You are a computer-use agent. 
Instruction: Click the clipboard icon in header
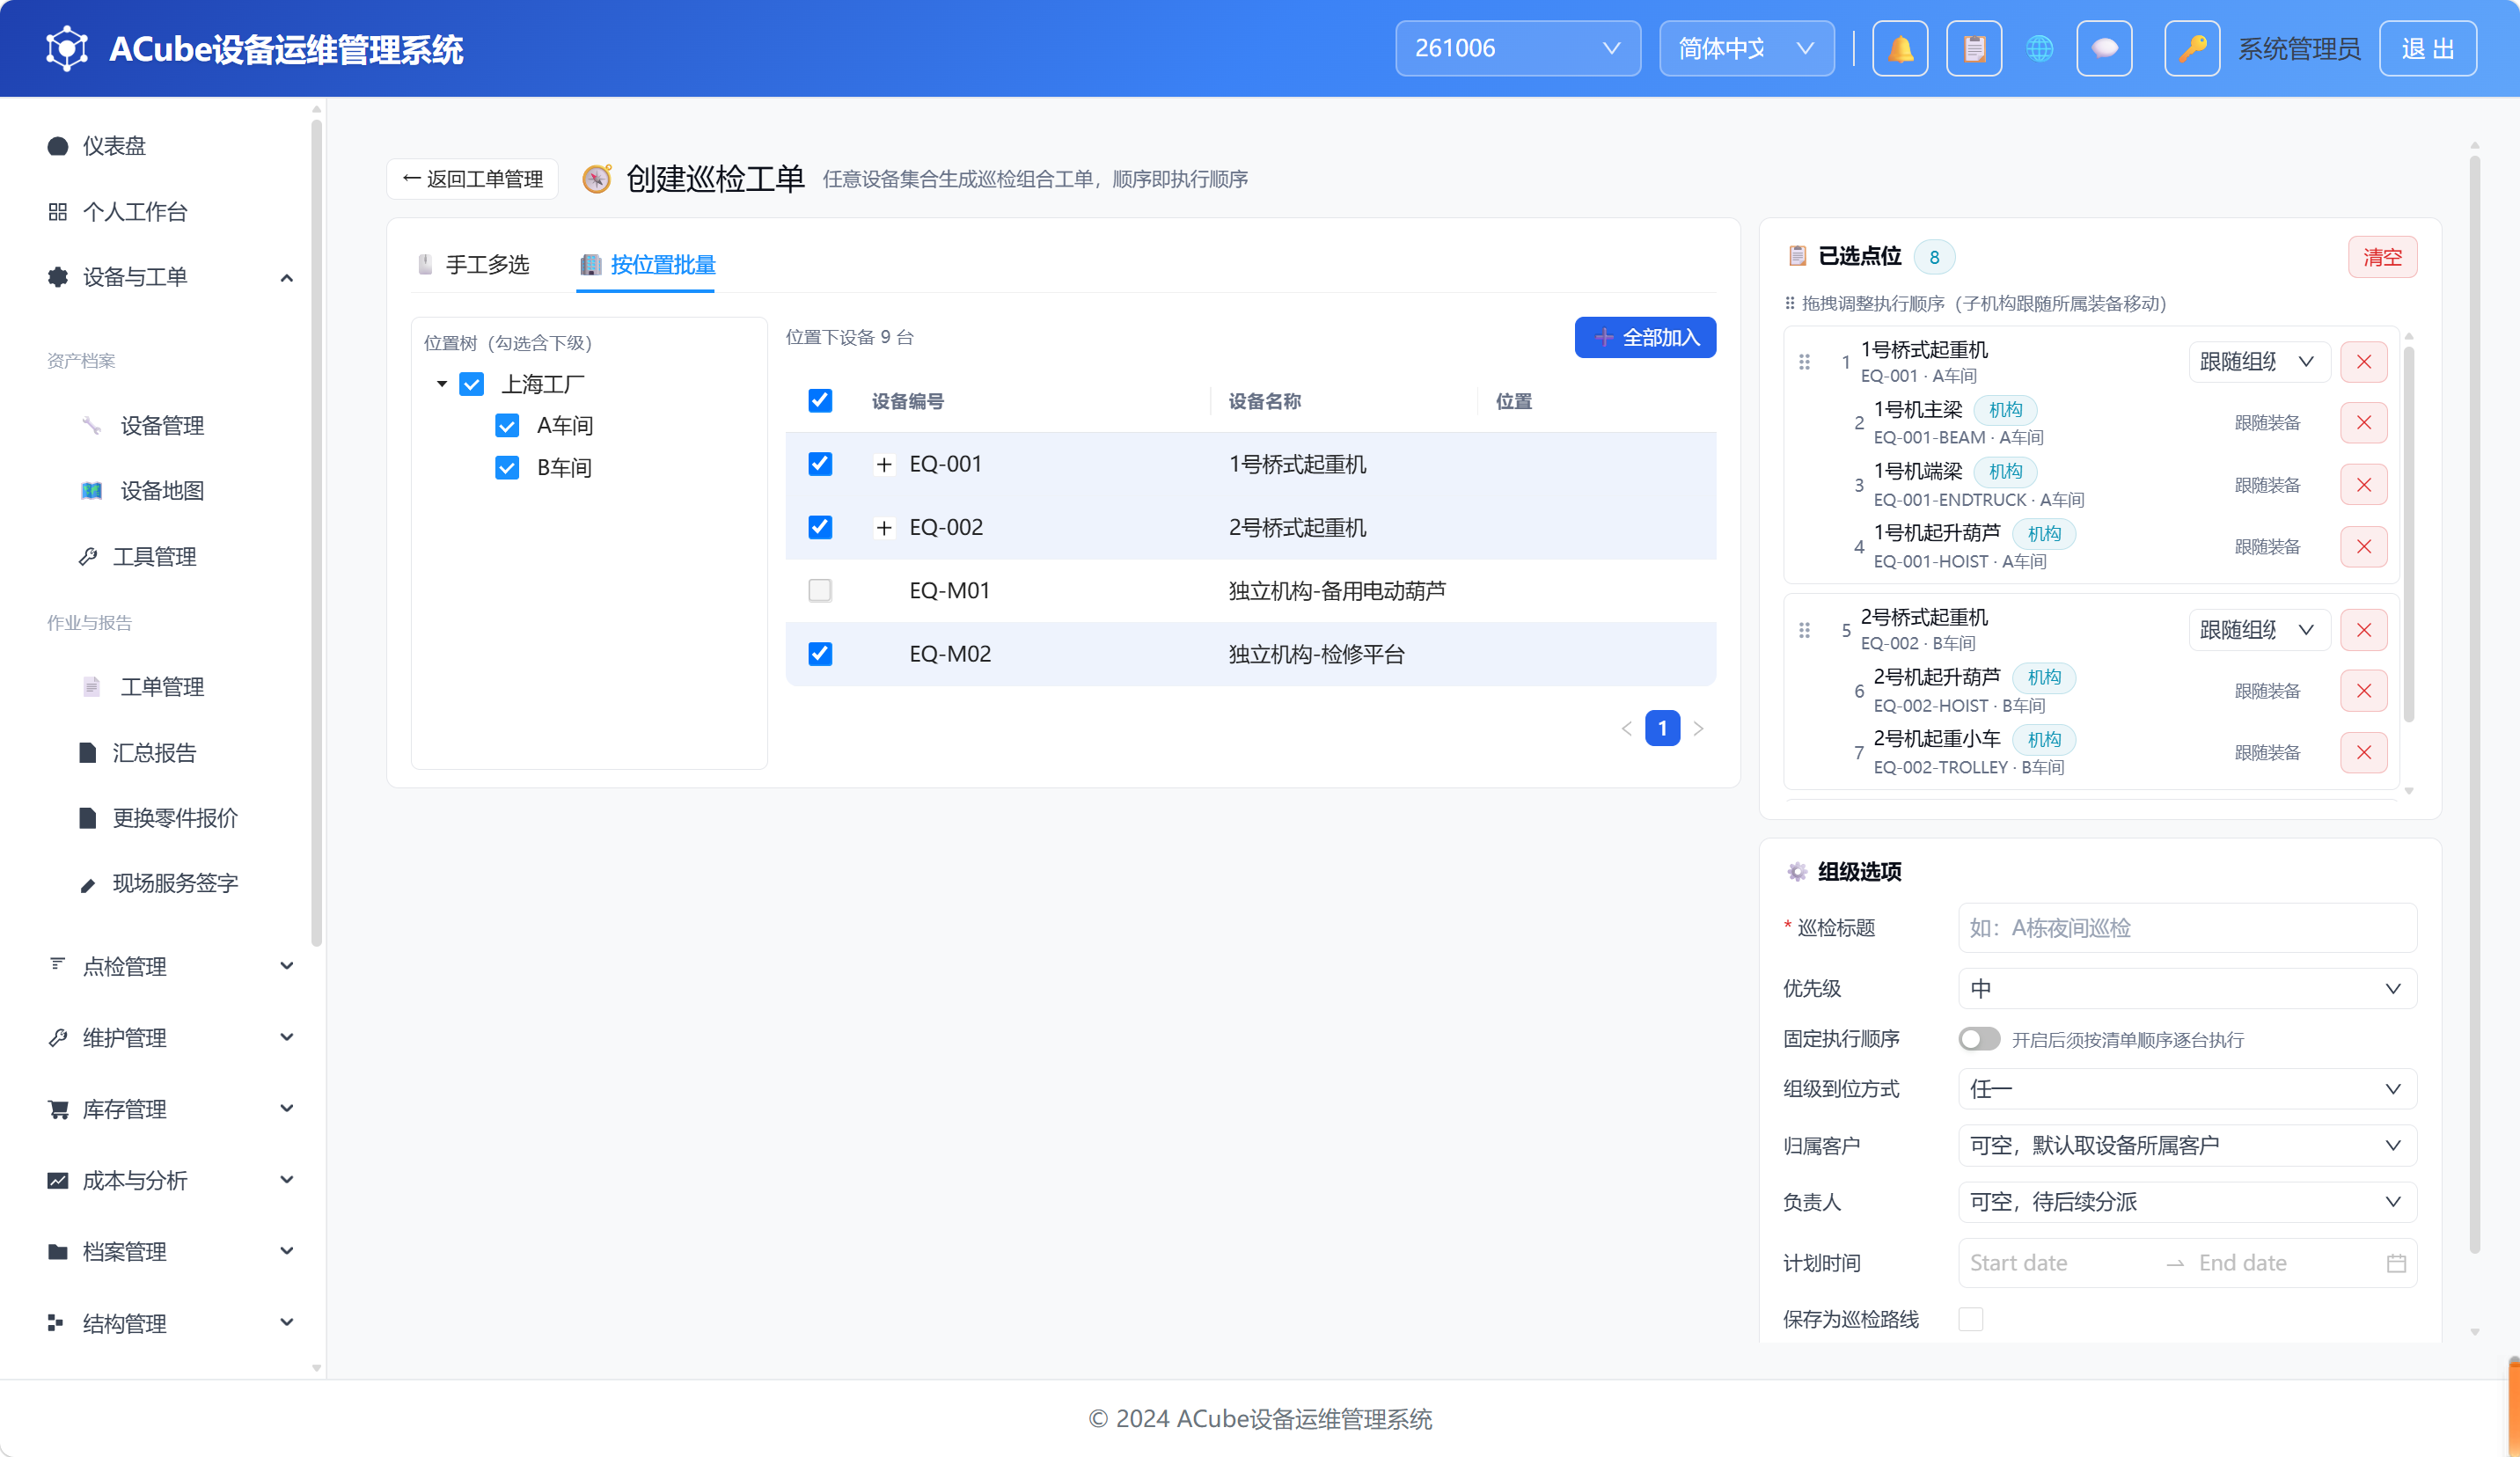click(1973, 48)
